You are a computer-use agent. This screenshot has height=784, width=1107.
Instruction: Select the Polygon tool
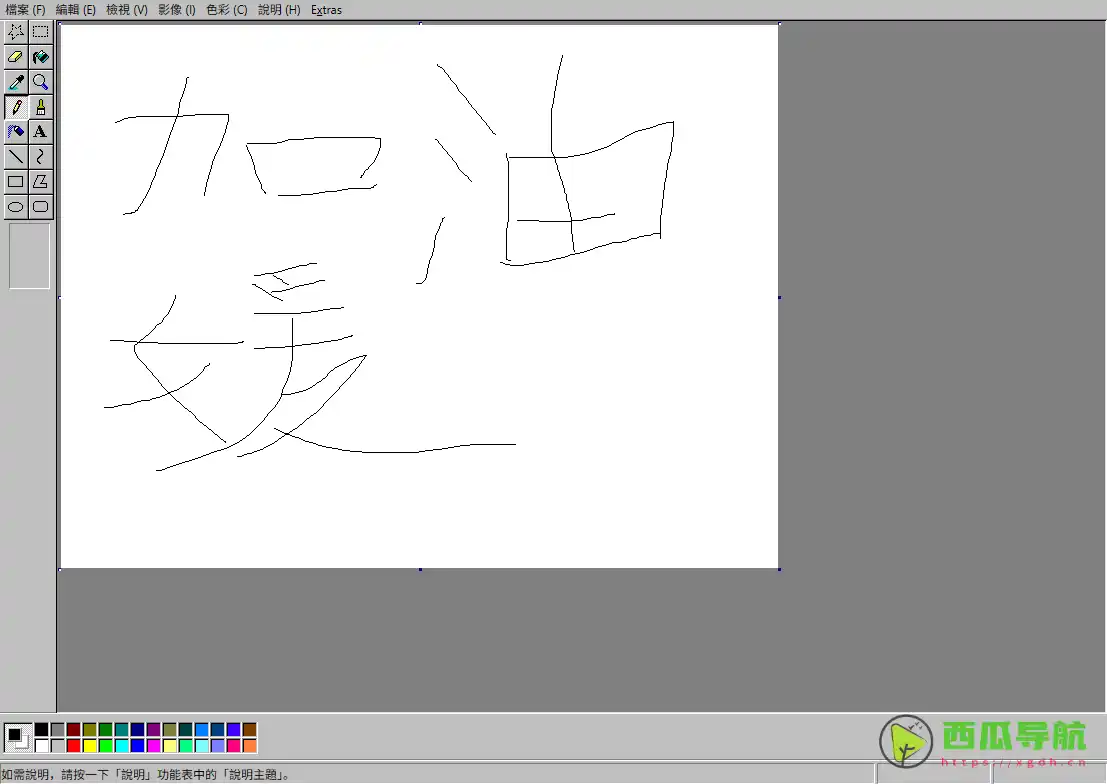(x=41, y=182)
